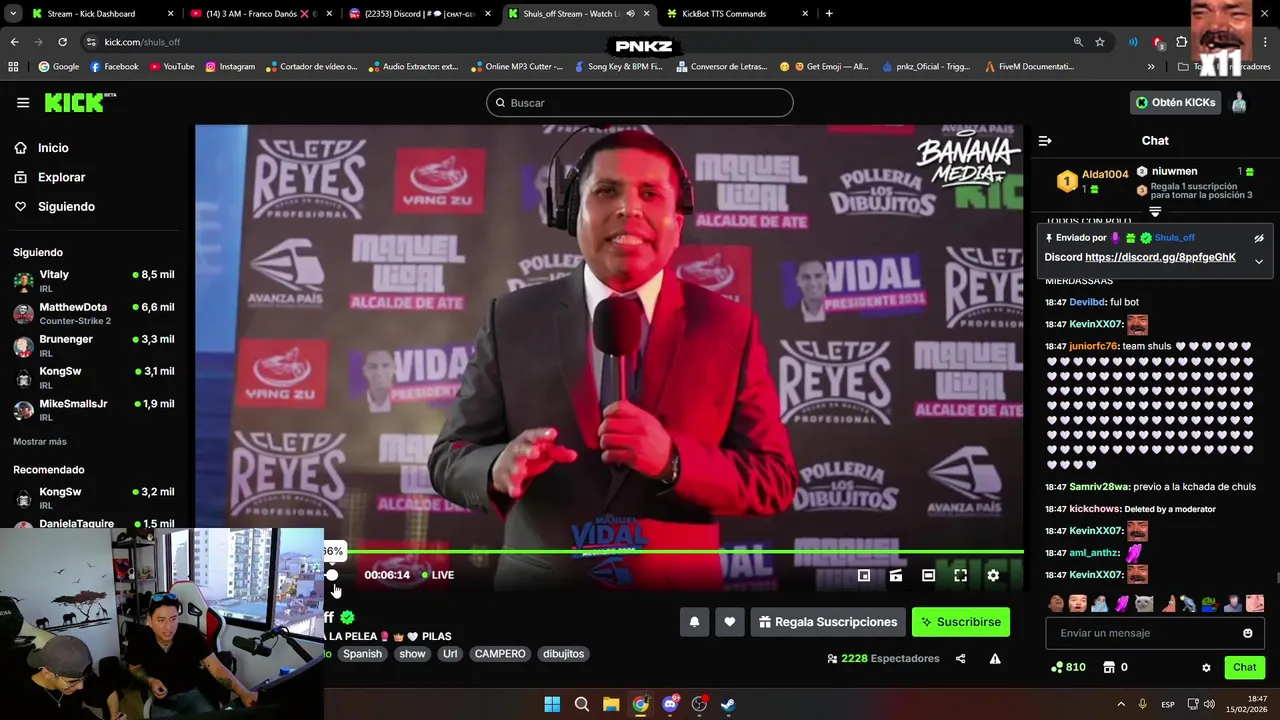Open MikeSmallsJr's channel in followed list
1280x720 pixels.
(x=94, y=410)
